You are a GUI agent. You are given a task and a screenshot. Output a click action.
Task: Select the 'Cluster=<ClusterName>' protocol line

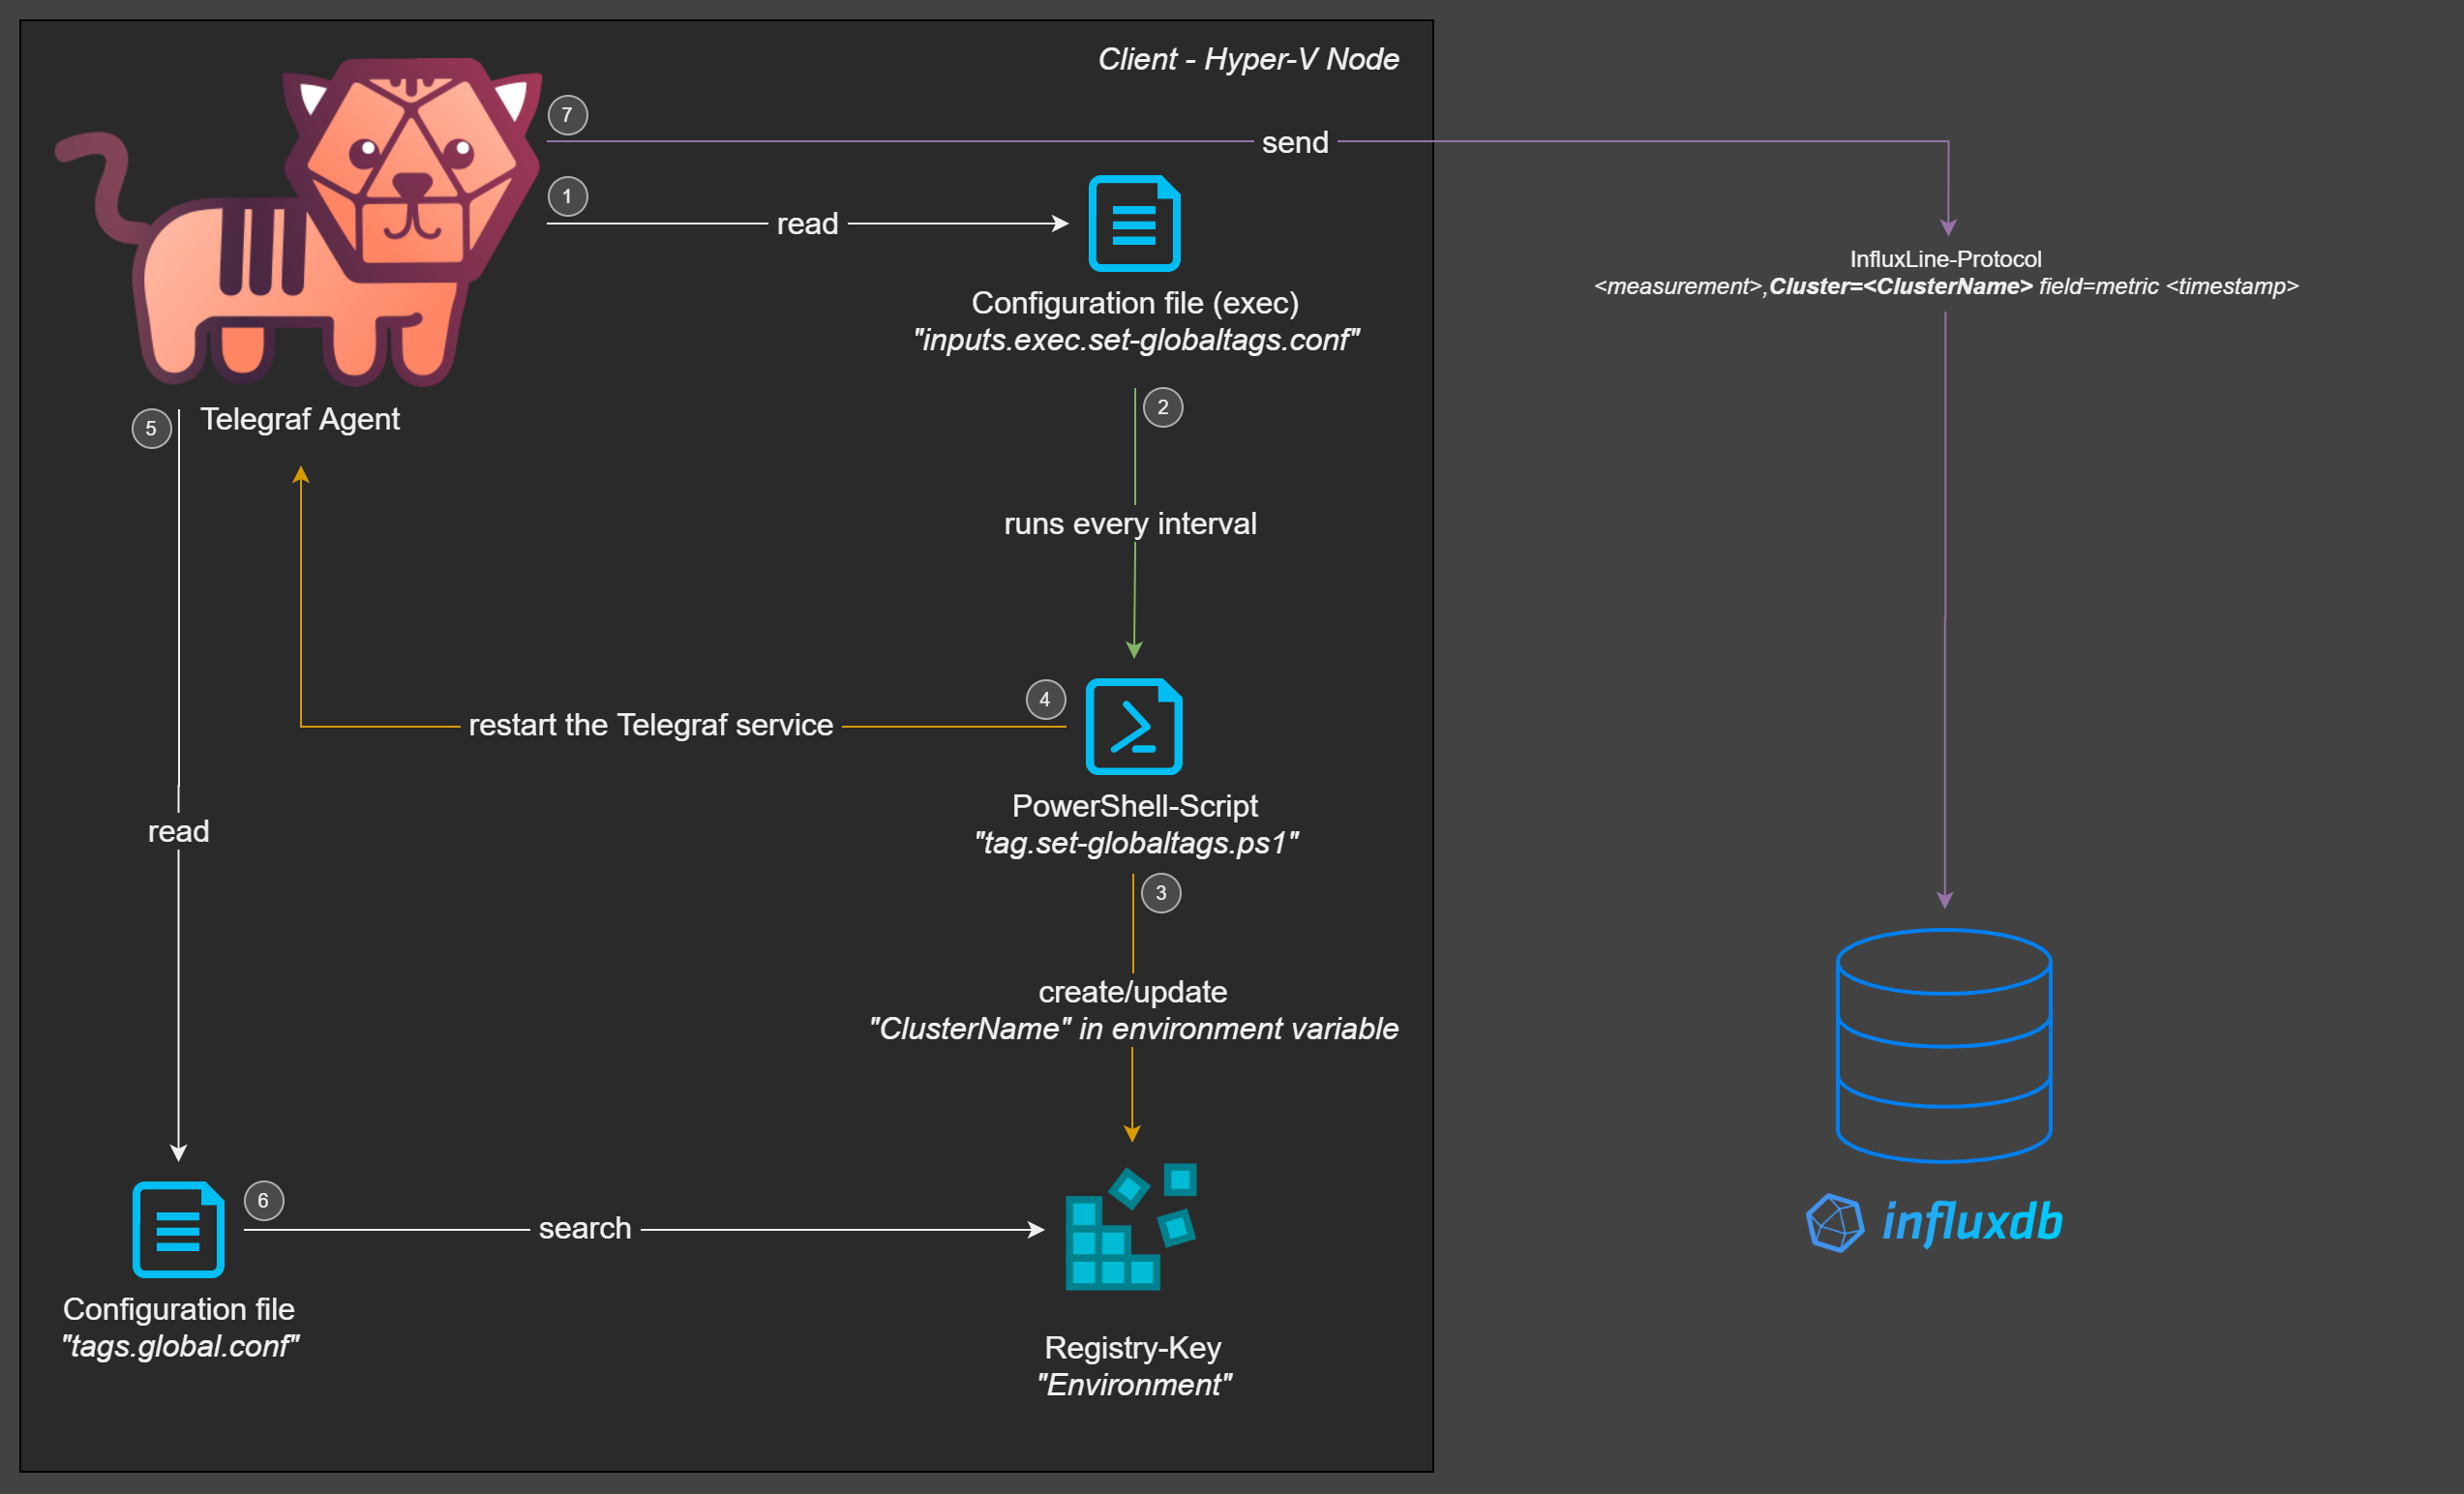(1900, 286)
